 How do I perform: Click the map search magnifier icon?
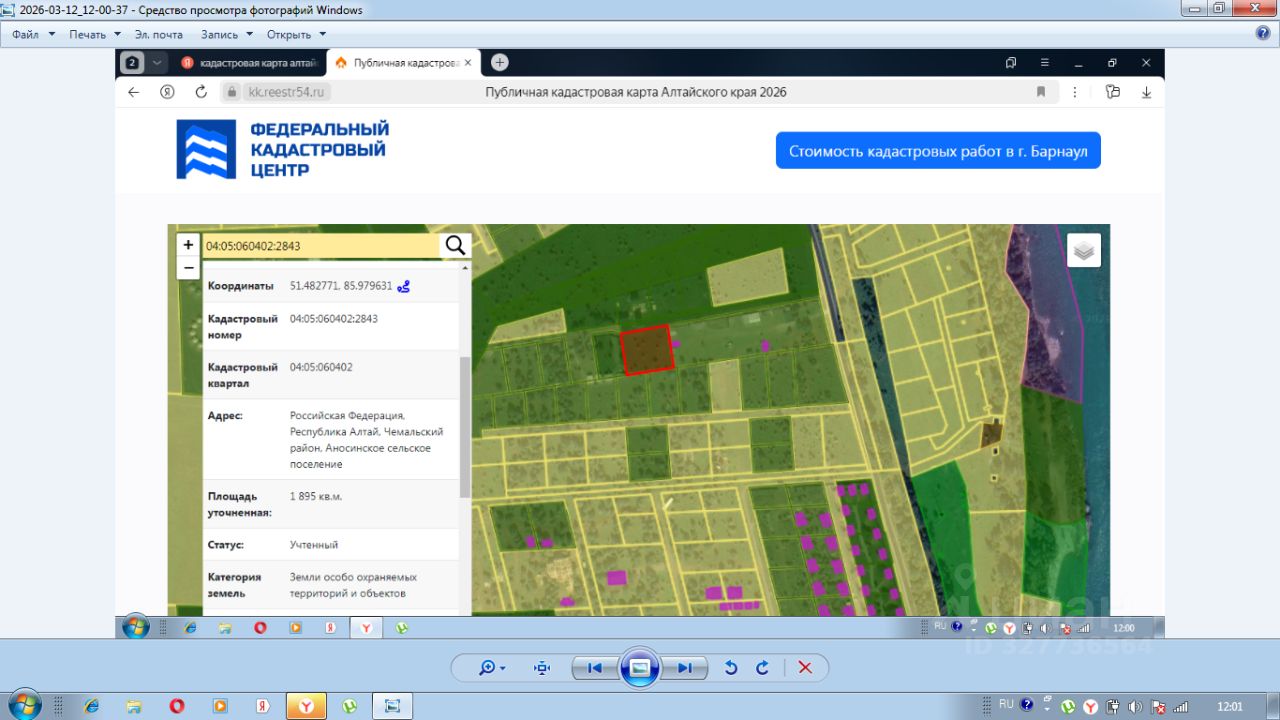(456, 246)
